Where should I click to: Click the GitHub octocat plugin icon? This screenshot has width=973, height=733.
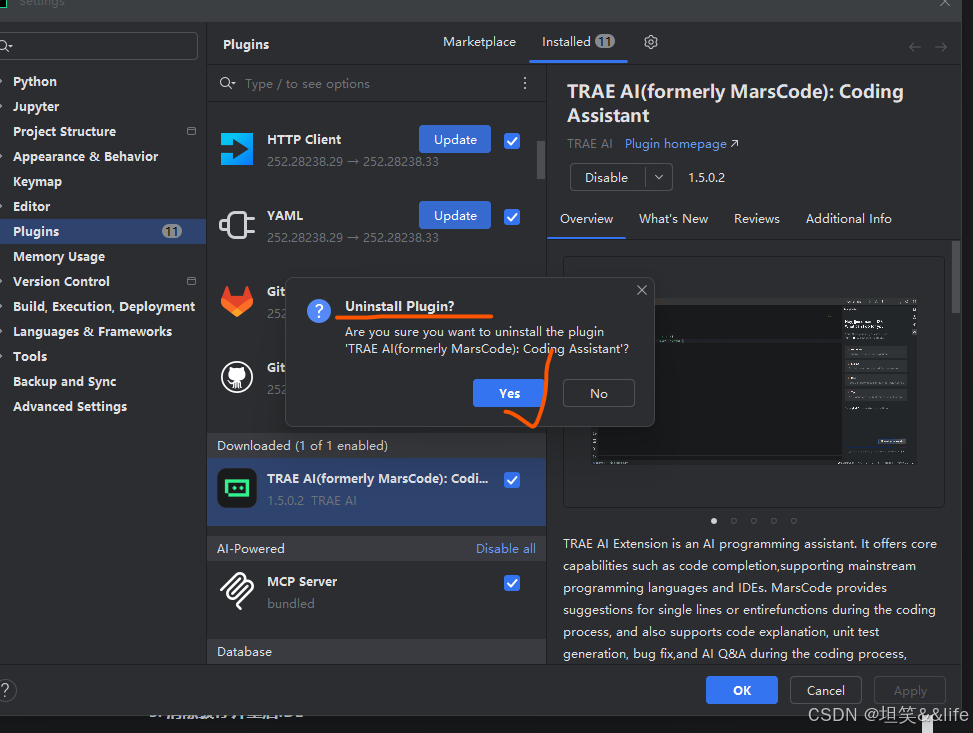pyautogui.click(x=237, y=377)
